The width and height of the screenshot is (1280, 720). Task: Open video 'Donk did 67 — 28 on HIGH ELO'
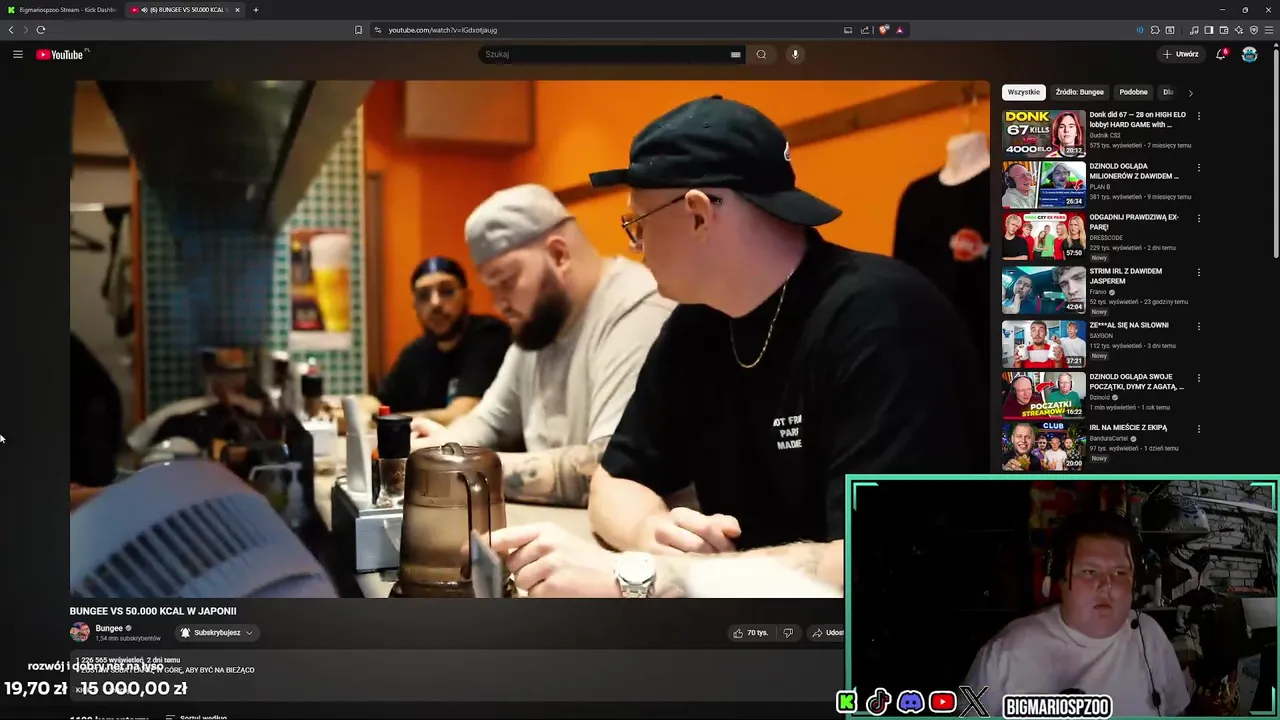tap(1138, 120)
